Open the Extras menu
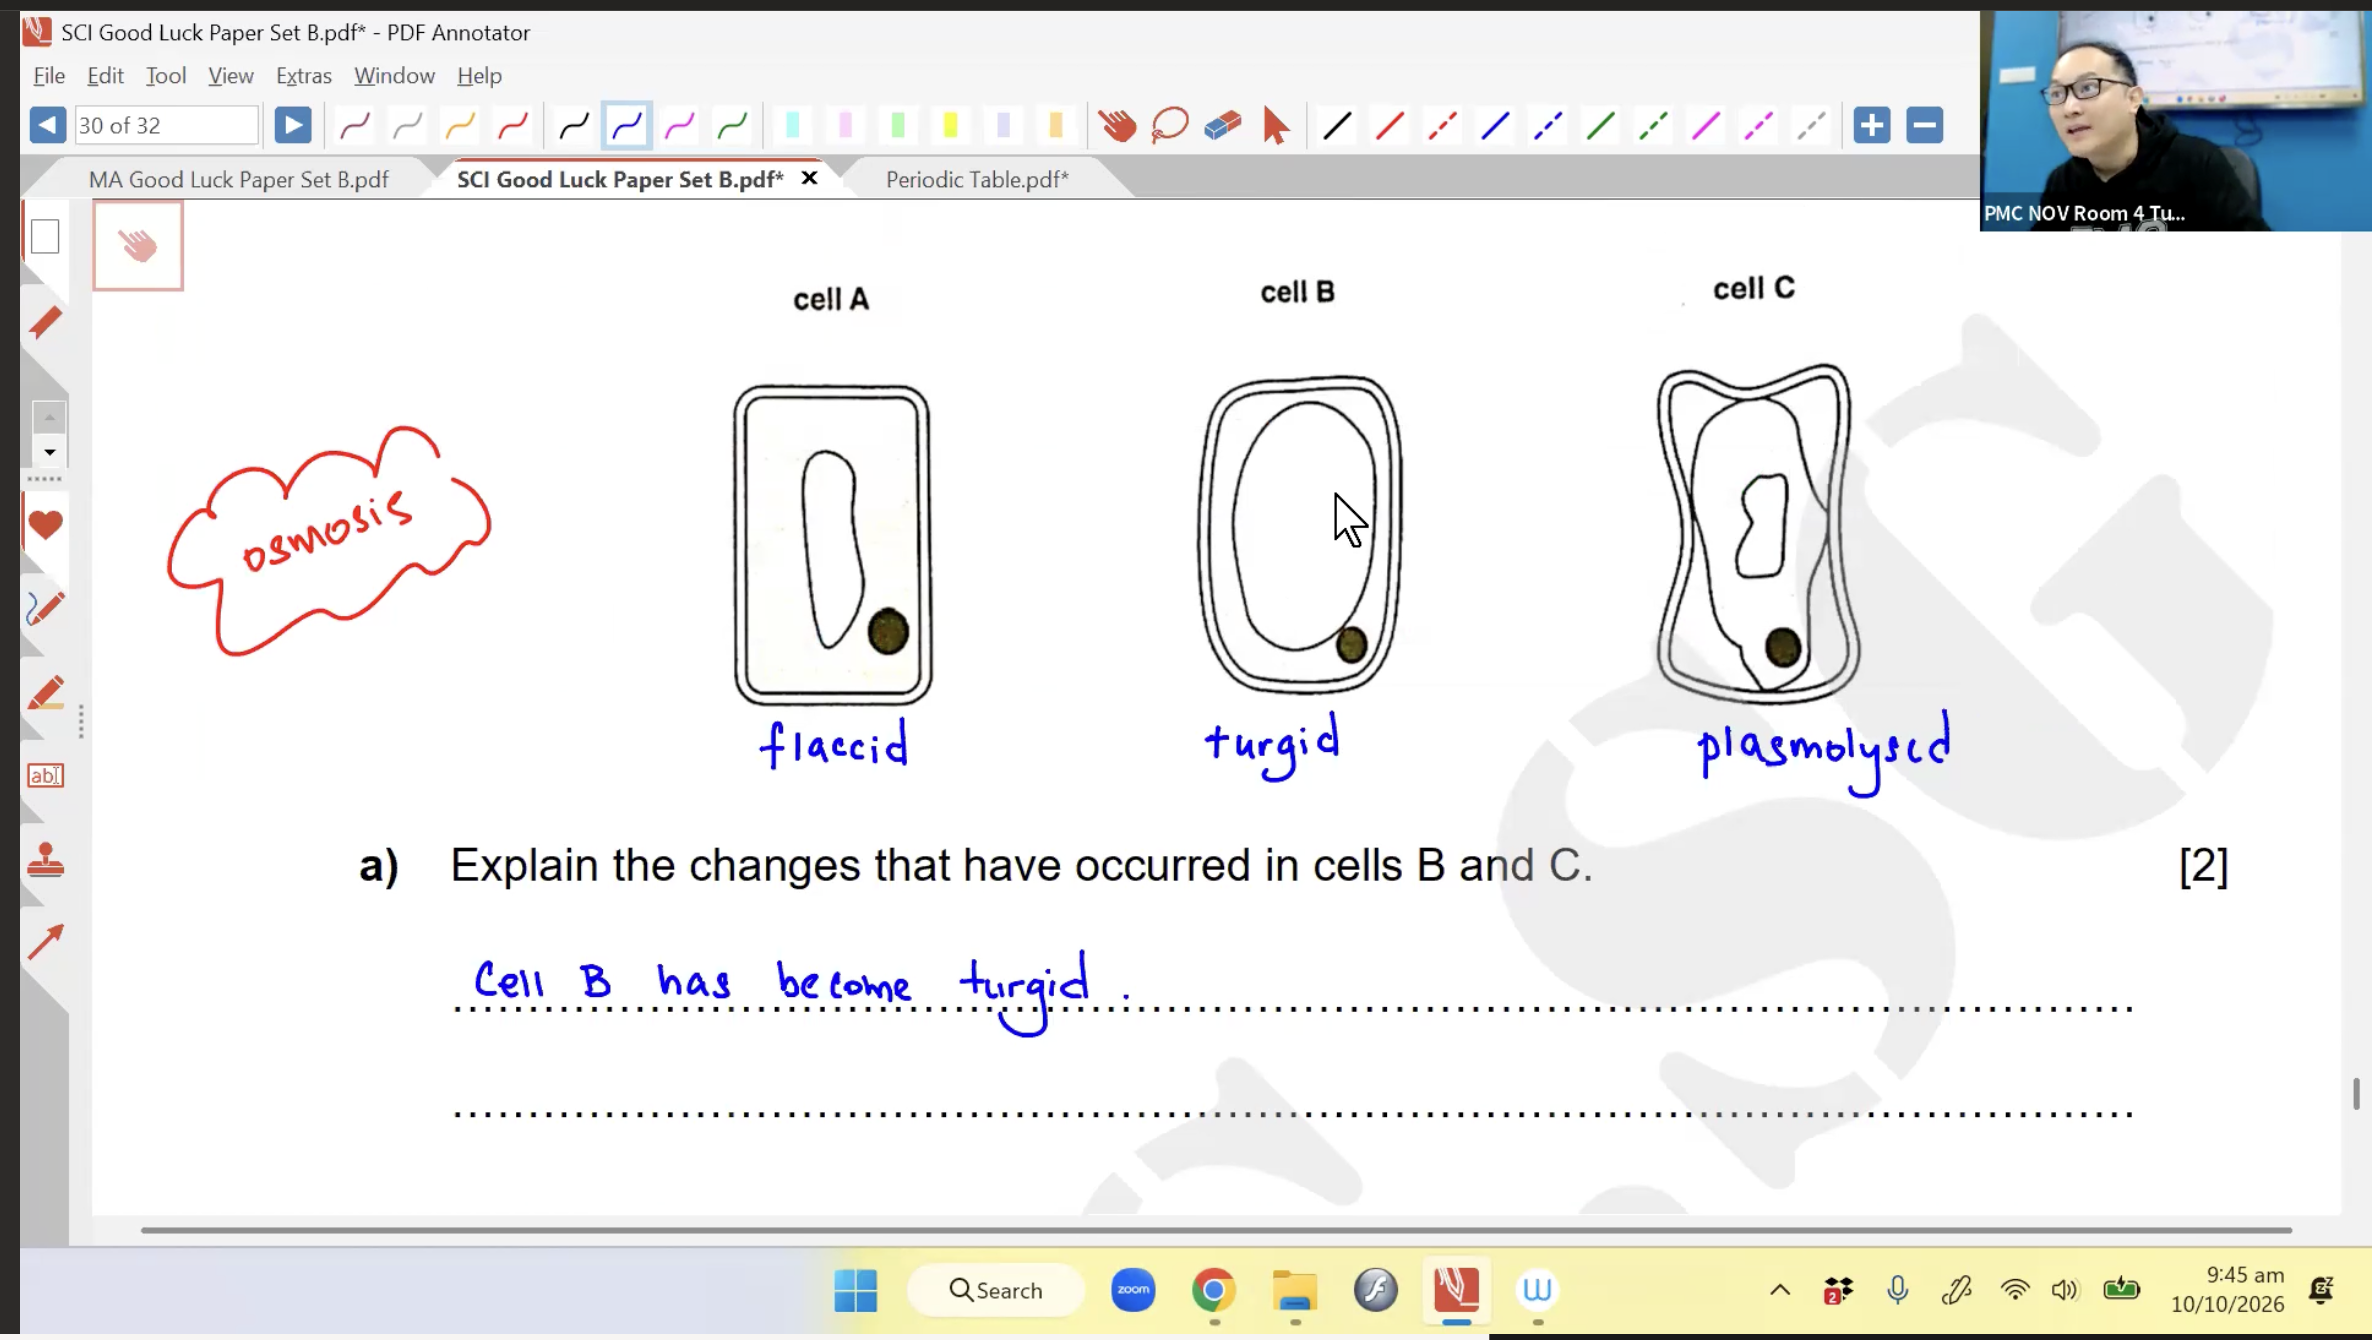Image resolution: width=2372 pixels, height=1340 pixels. (304, 76)
